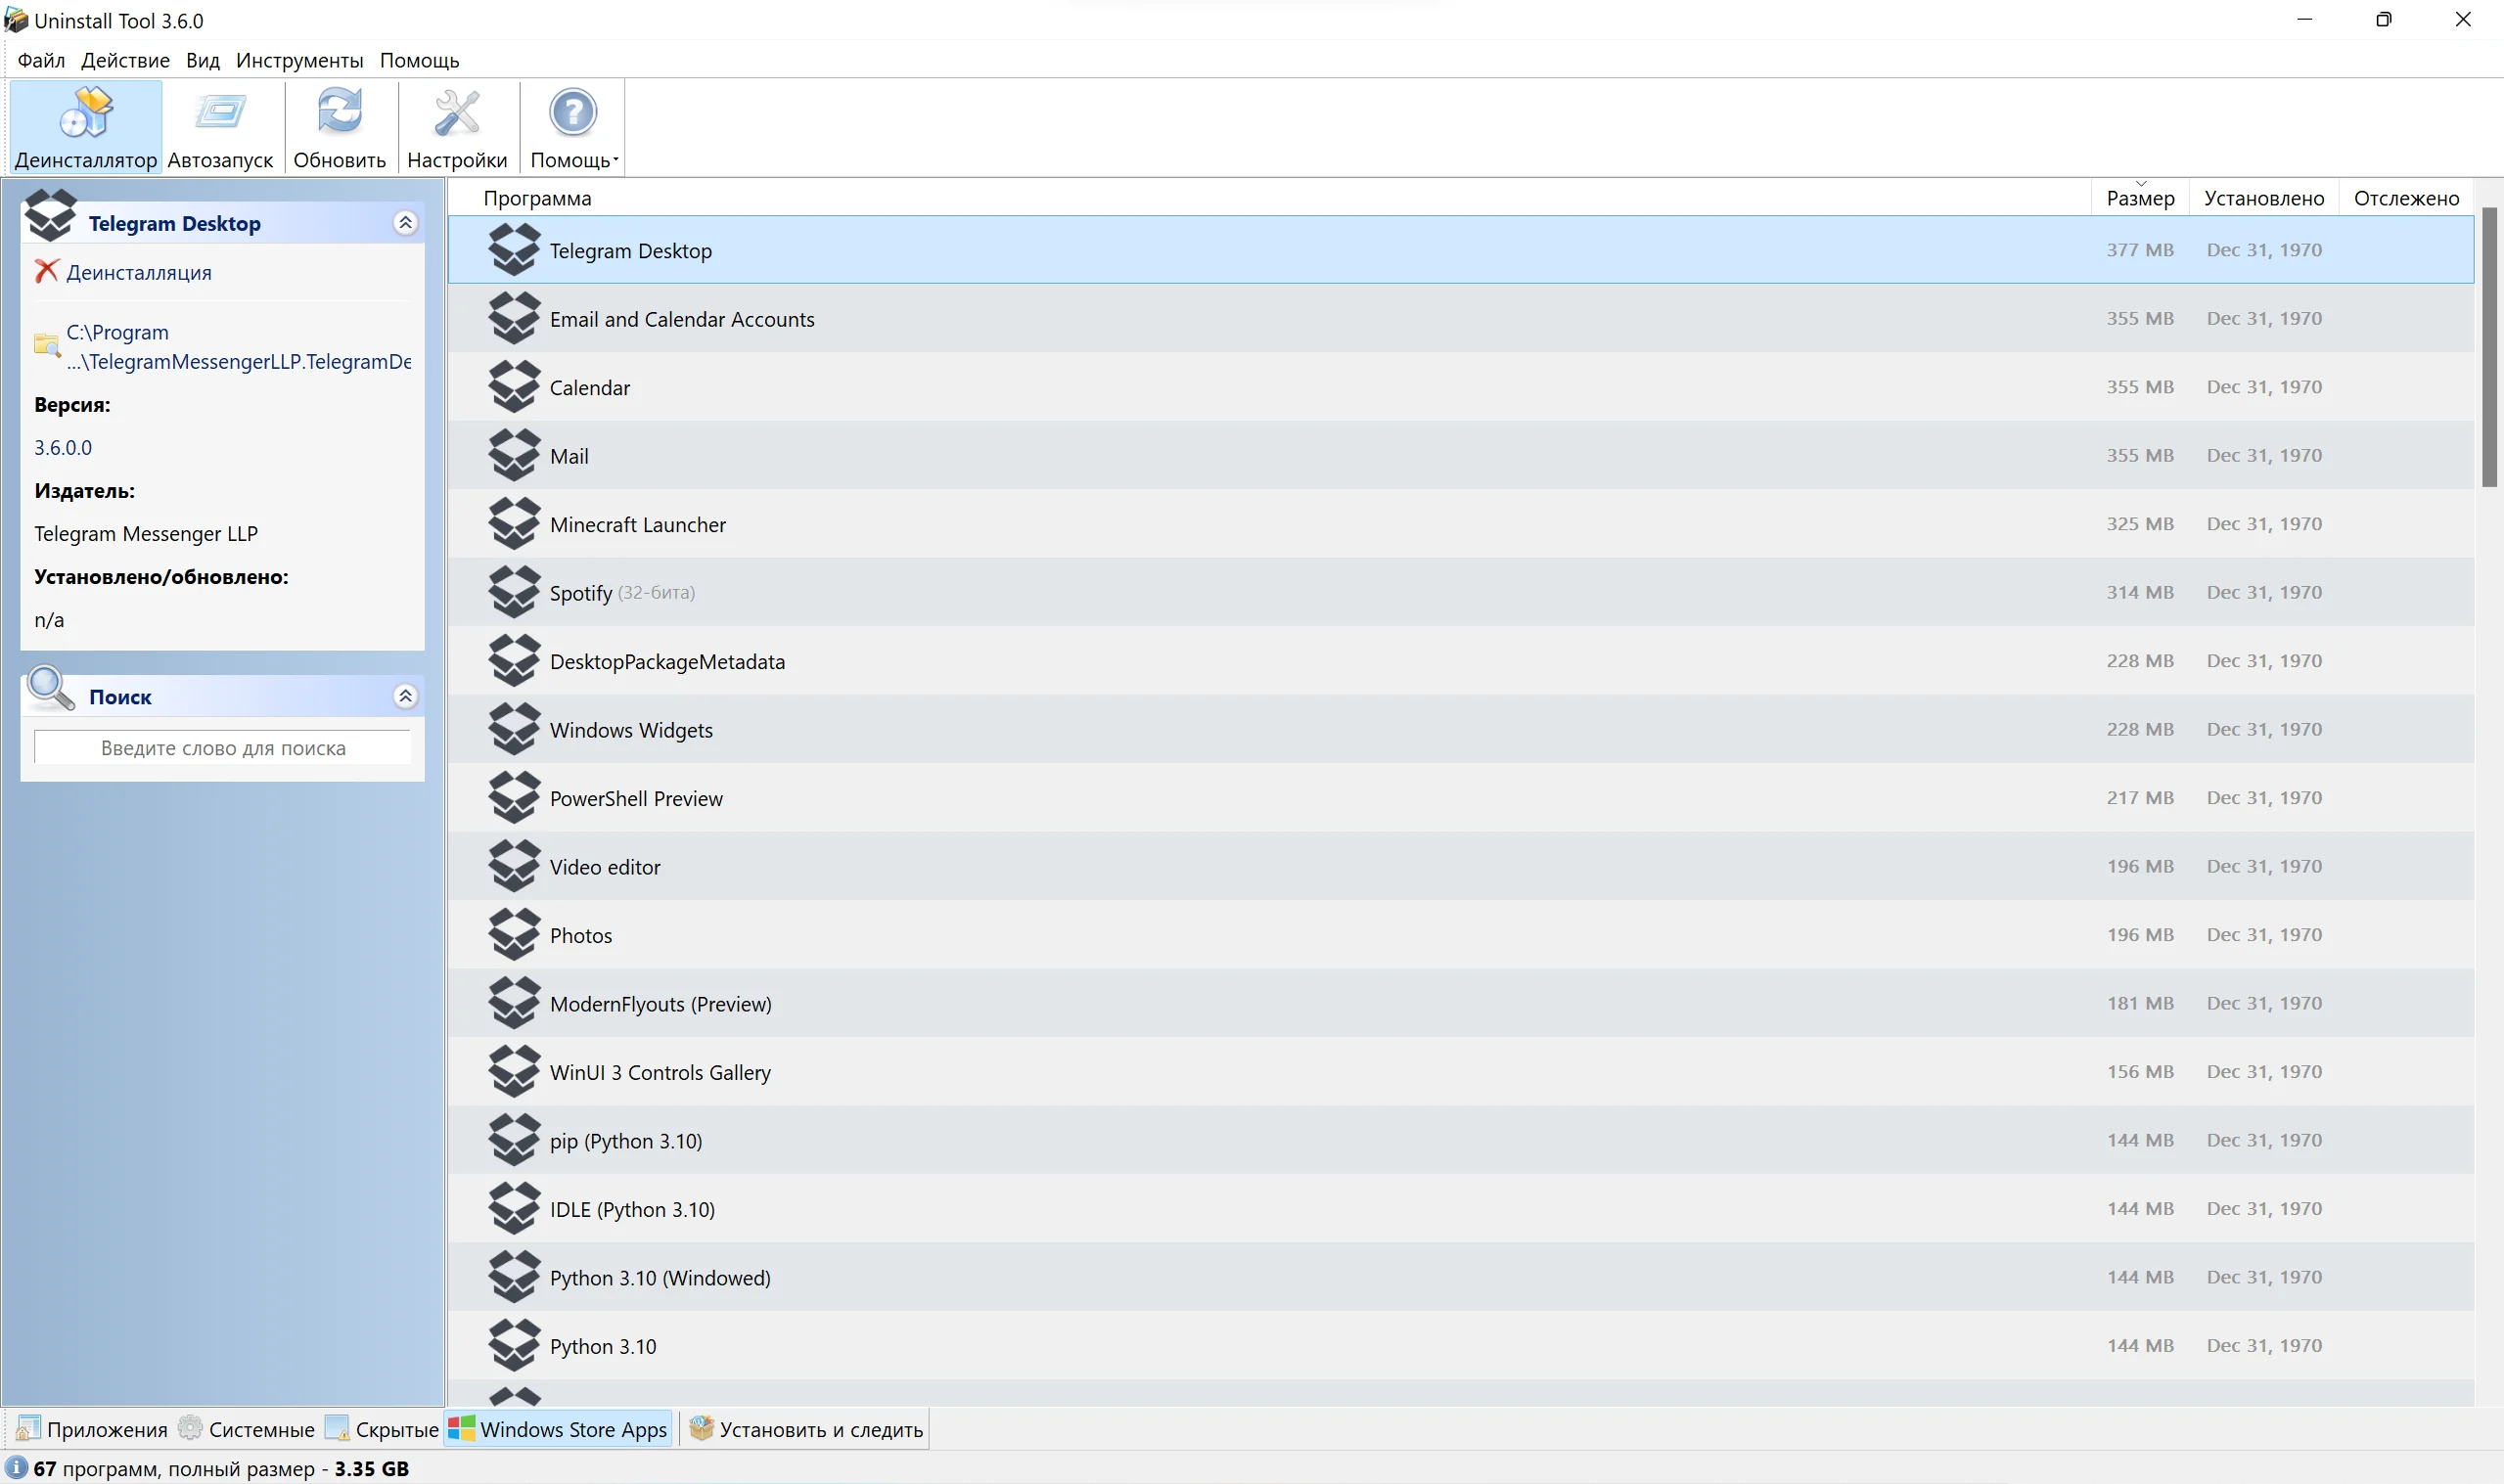Click the 'Windows Widgets' program name
The width and height of the screenshot is (2504, 1484).
[631, 730]
